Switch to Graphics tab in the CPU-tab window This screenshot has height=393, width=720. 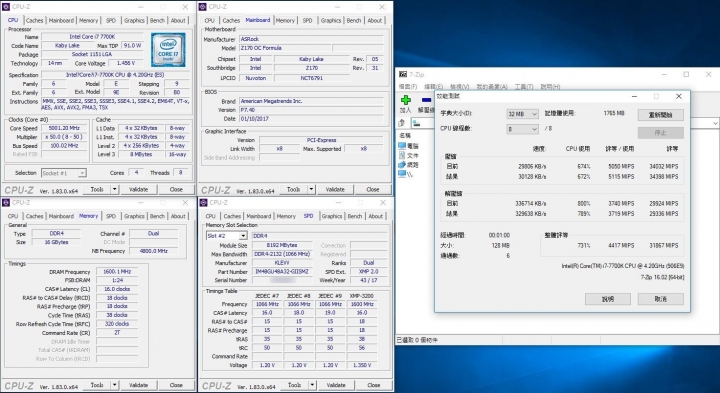134,20
